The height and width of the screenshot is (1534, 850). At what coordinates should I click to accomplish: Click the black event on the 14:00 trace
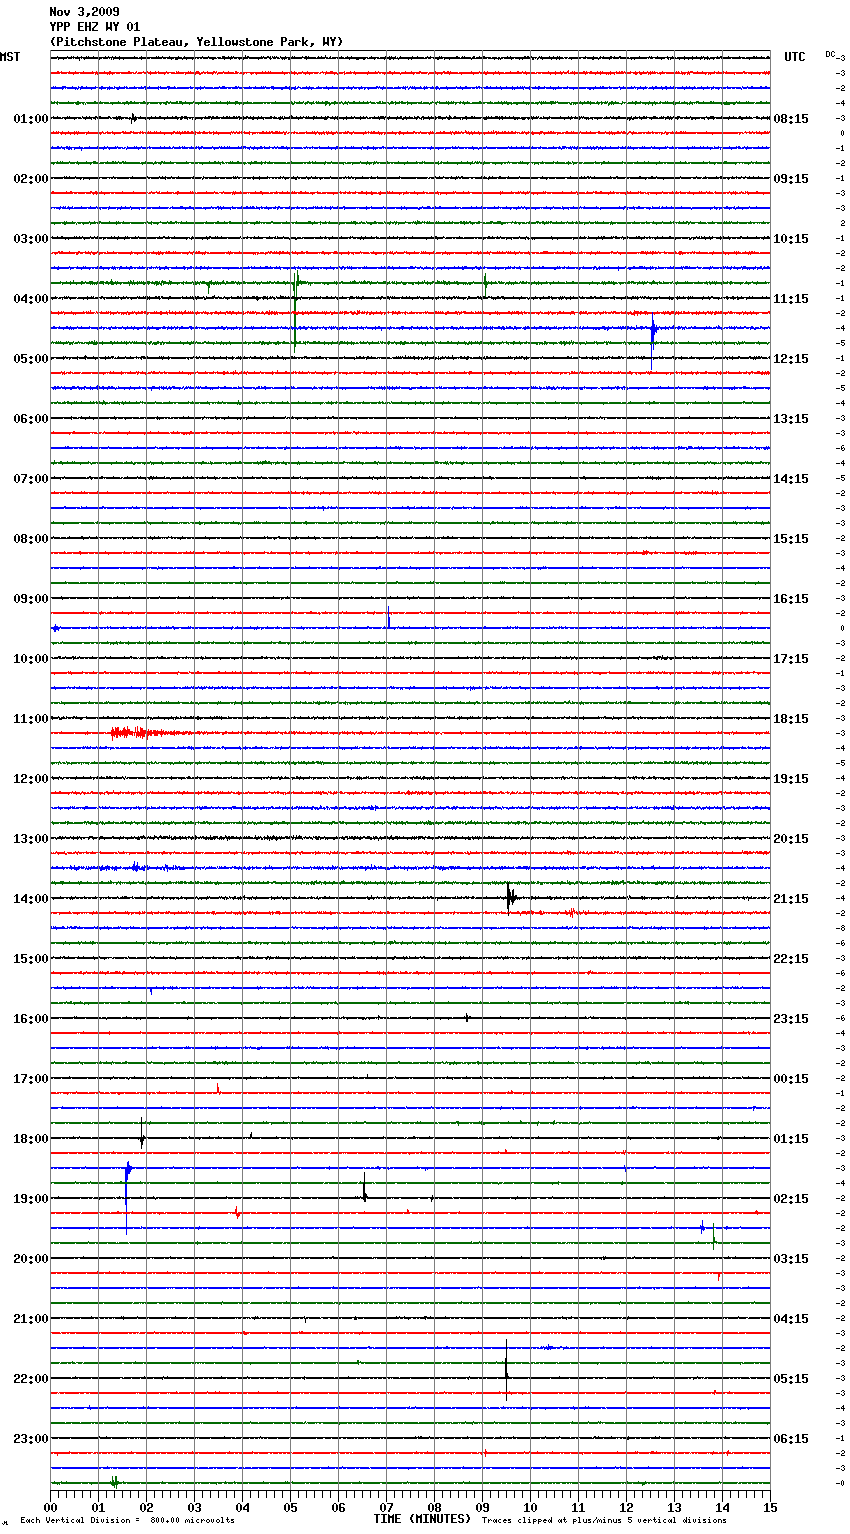pos(511,898)
